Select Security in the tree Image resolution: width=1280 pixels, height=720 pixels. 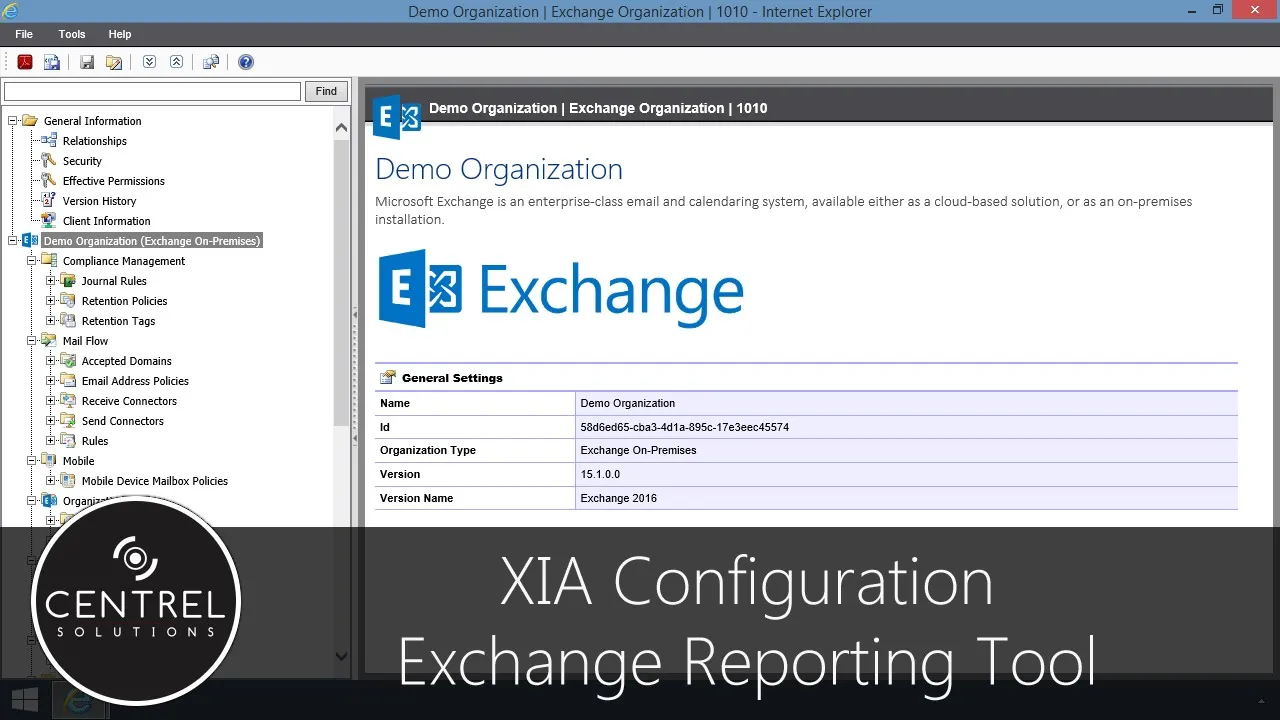pyautogui.click(x=82, y=161)
